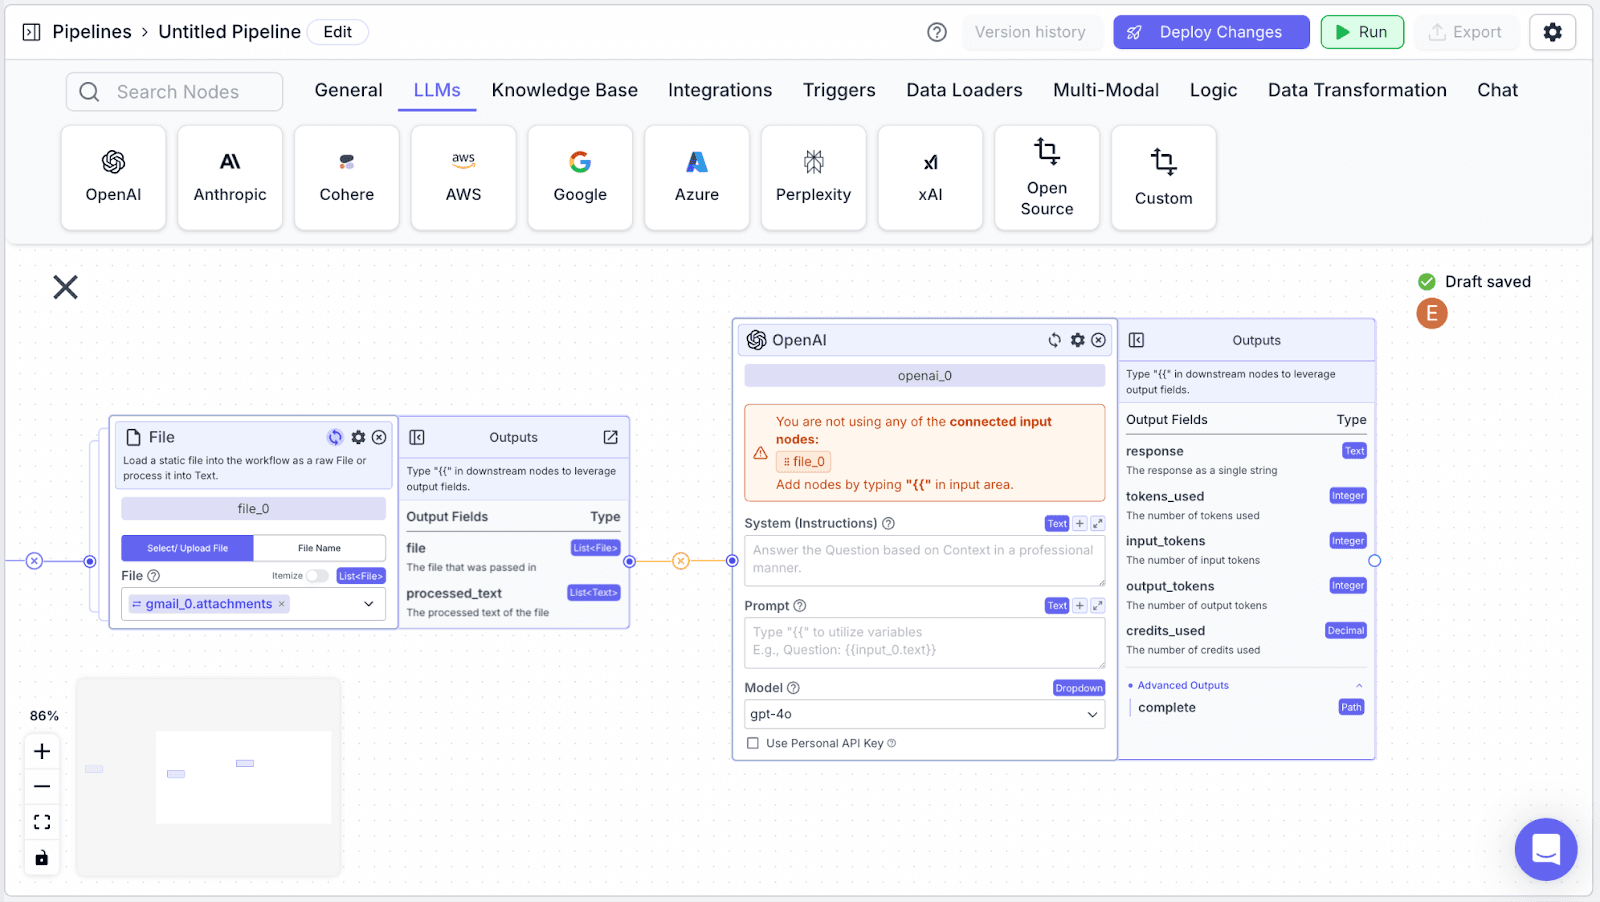Delete the File node with its X icon

(x=379, y=437)
